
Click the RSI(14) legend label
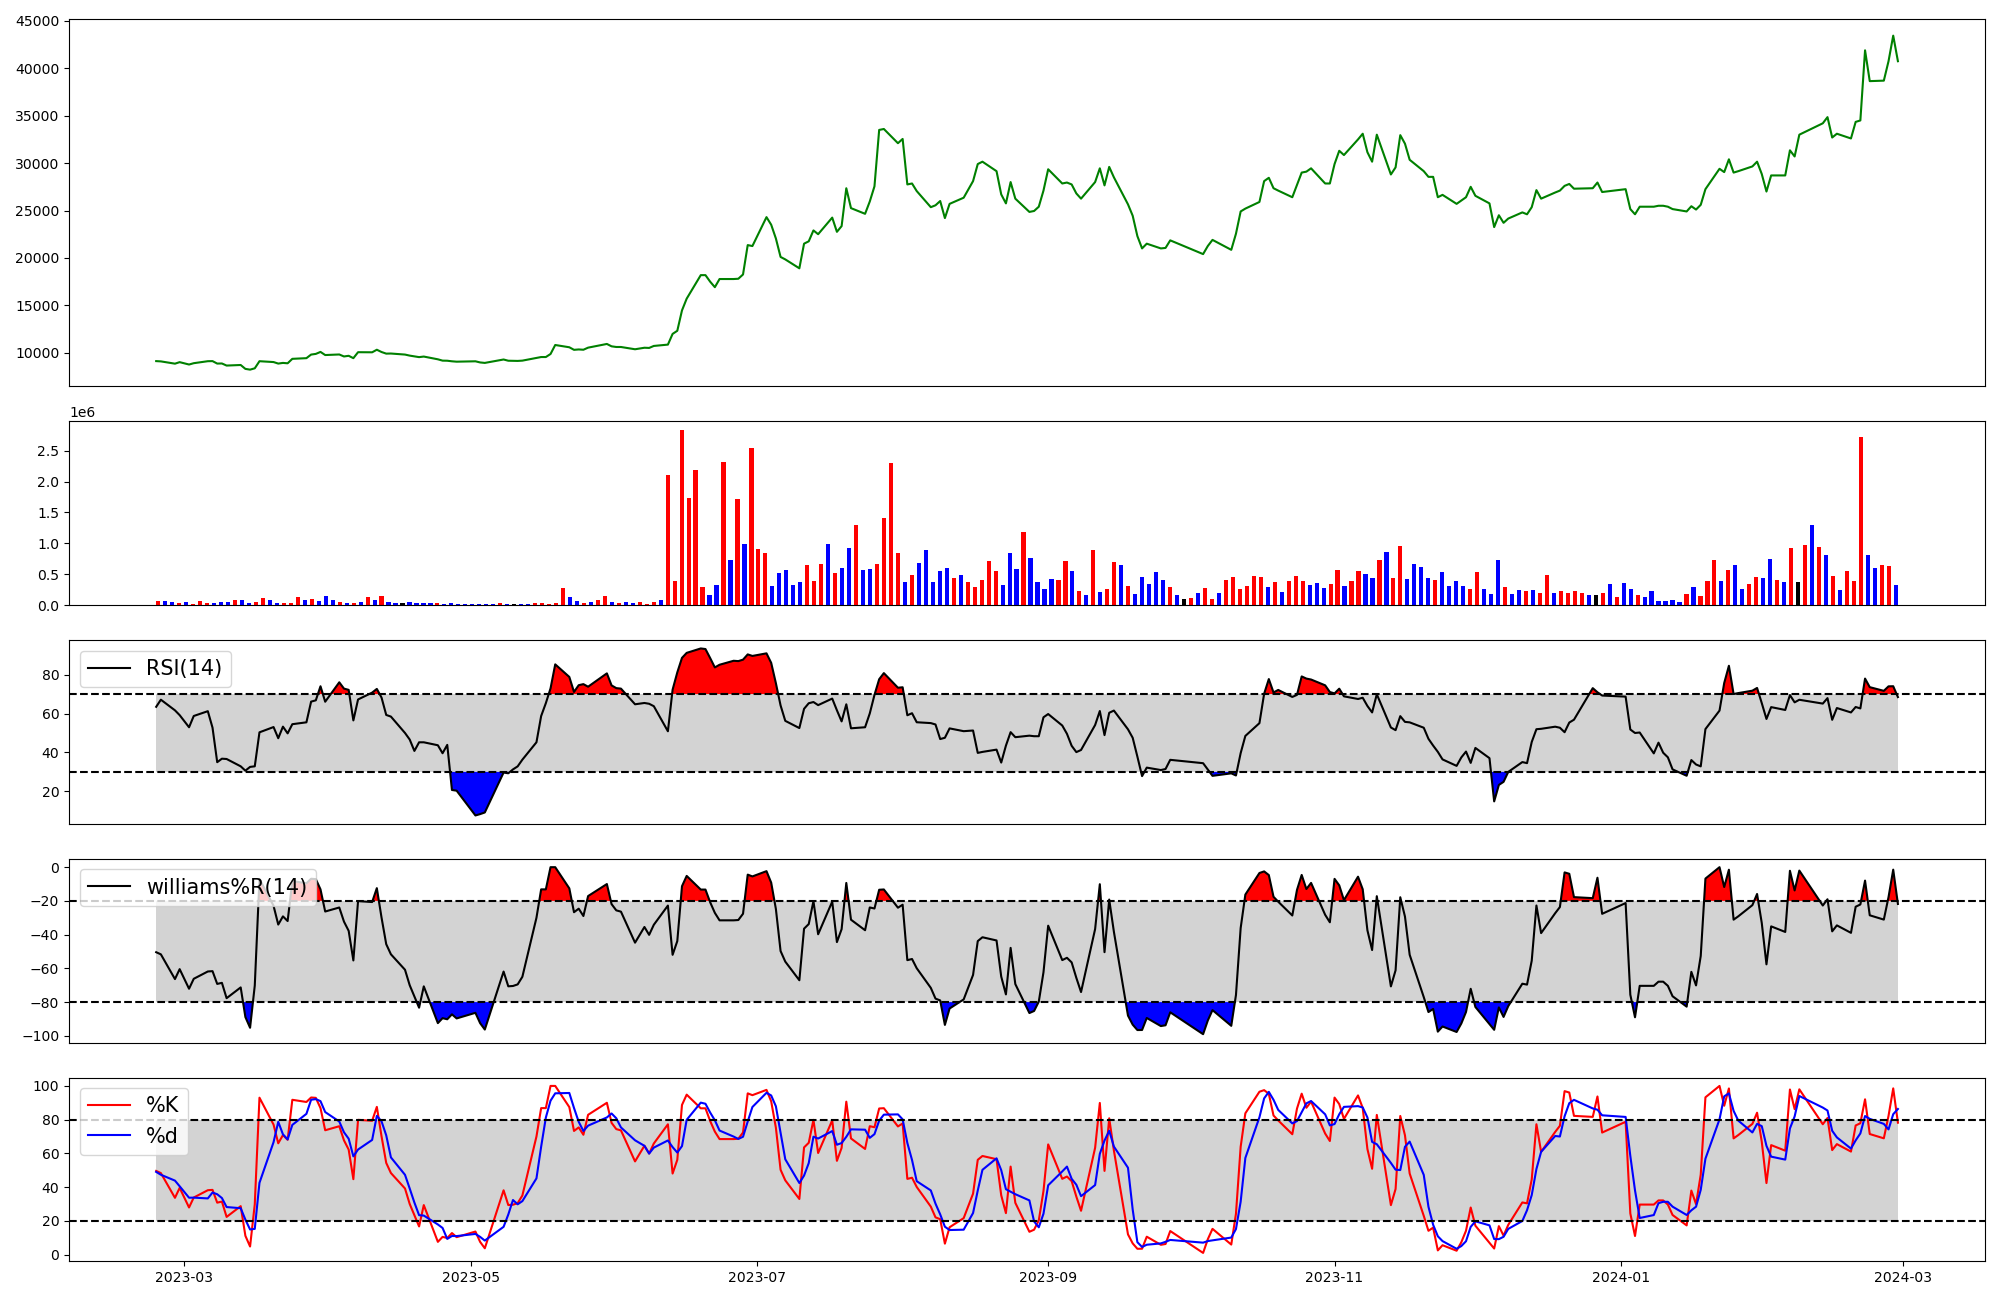coord(184,668)
